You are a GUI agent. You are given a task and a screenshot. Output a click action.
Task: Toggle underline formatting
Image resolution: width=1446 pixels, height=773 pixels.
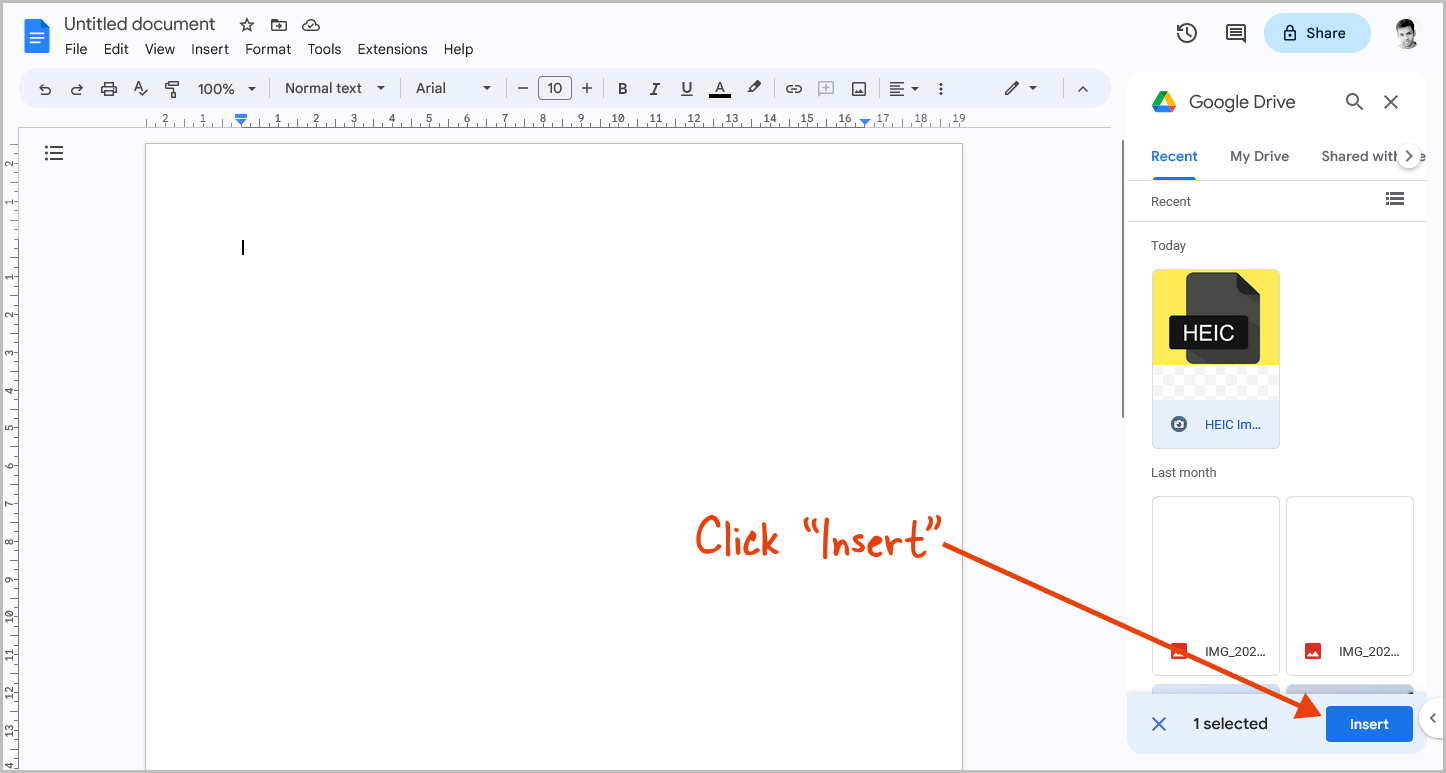coord(687,88)
